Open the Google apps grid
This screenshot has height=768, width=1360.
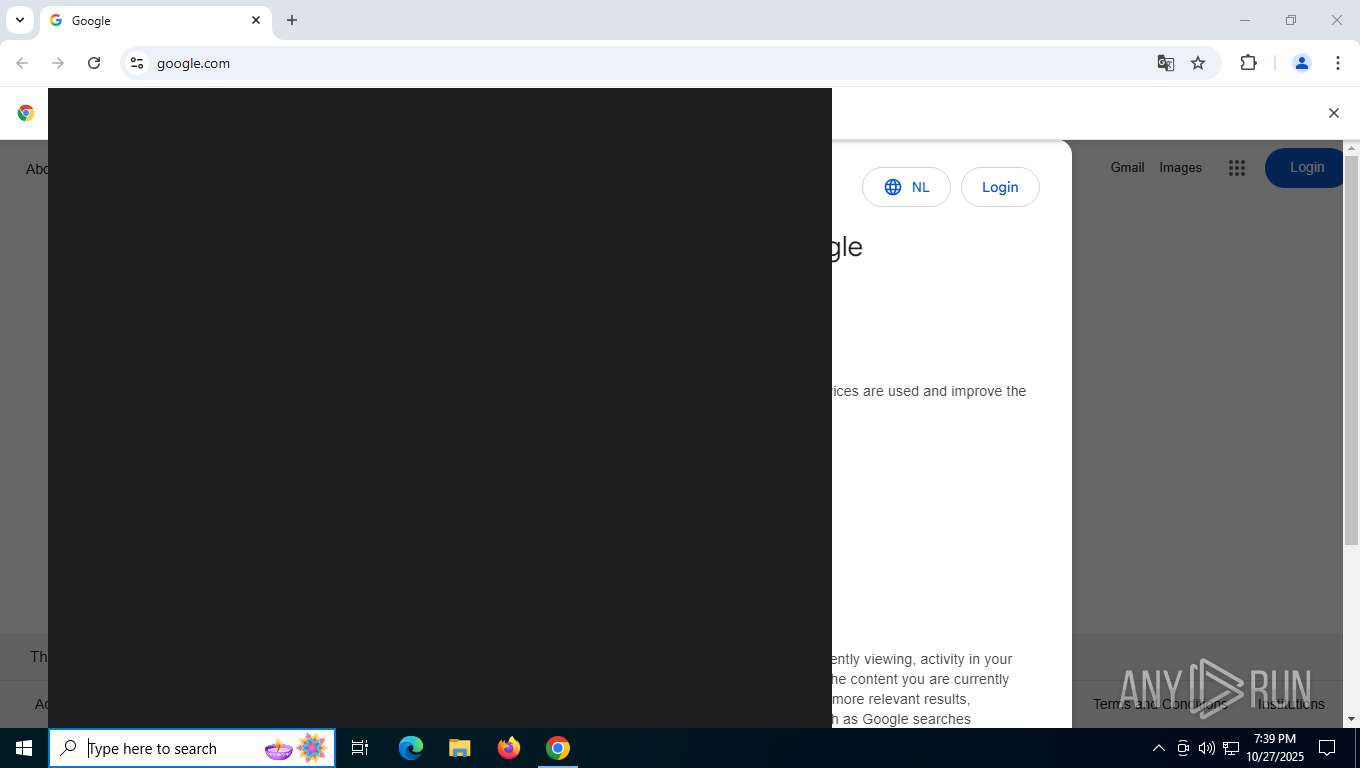pos(1237,168)
